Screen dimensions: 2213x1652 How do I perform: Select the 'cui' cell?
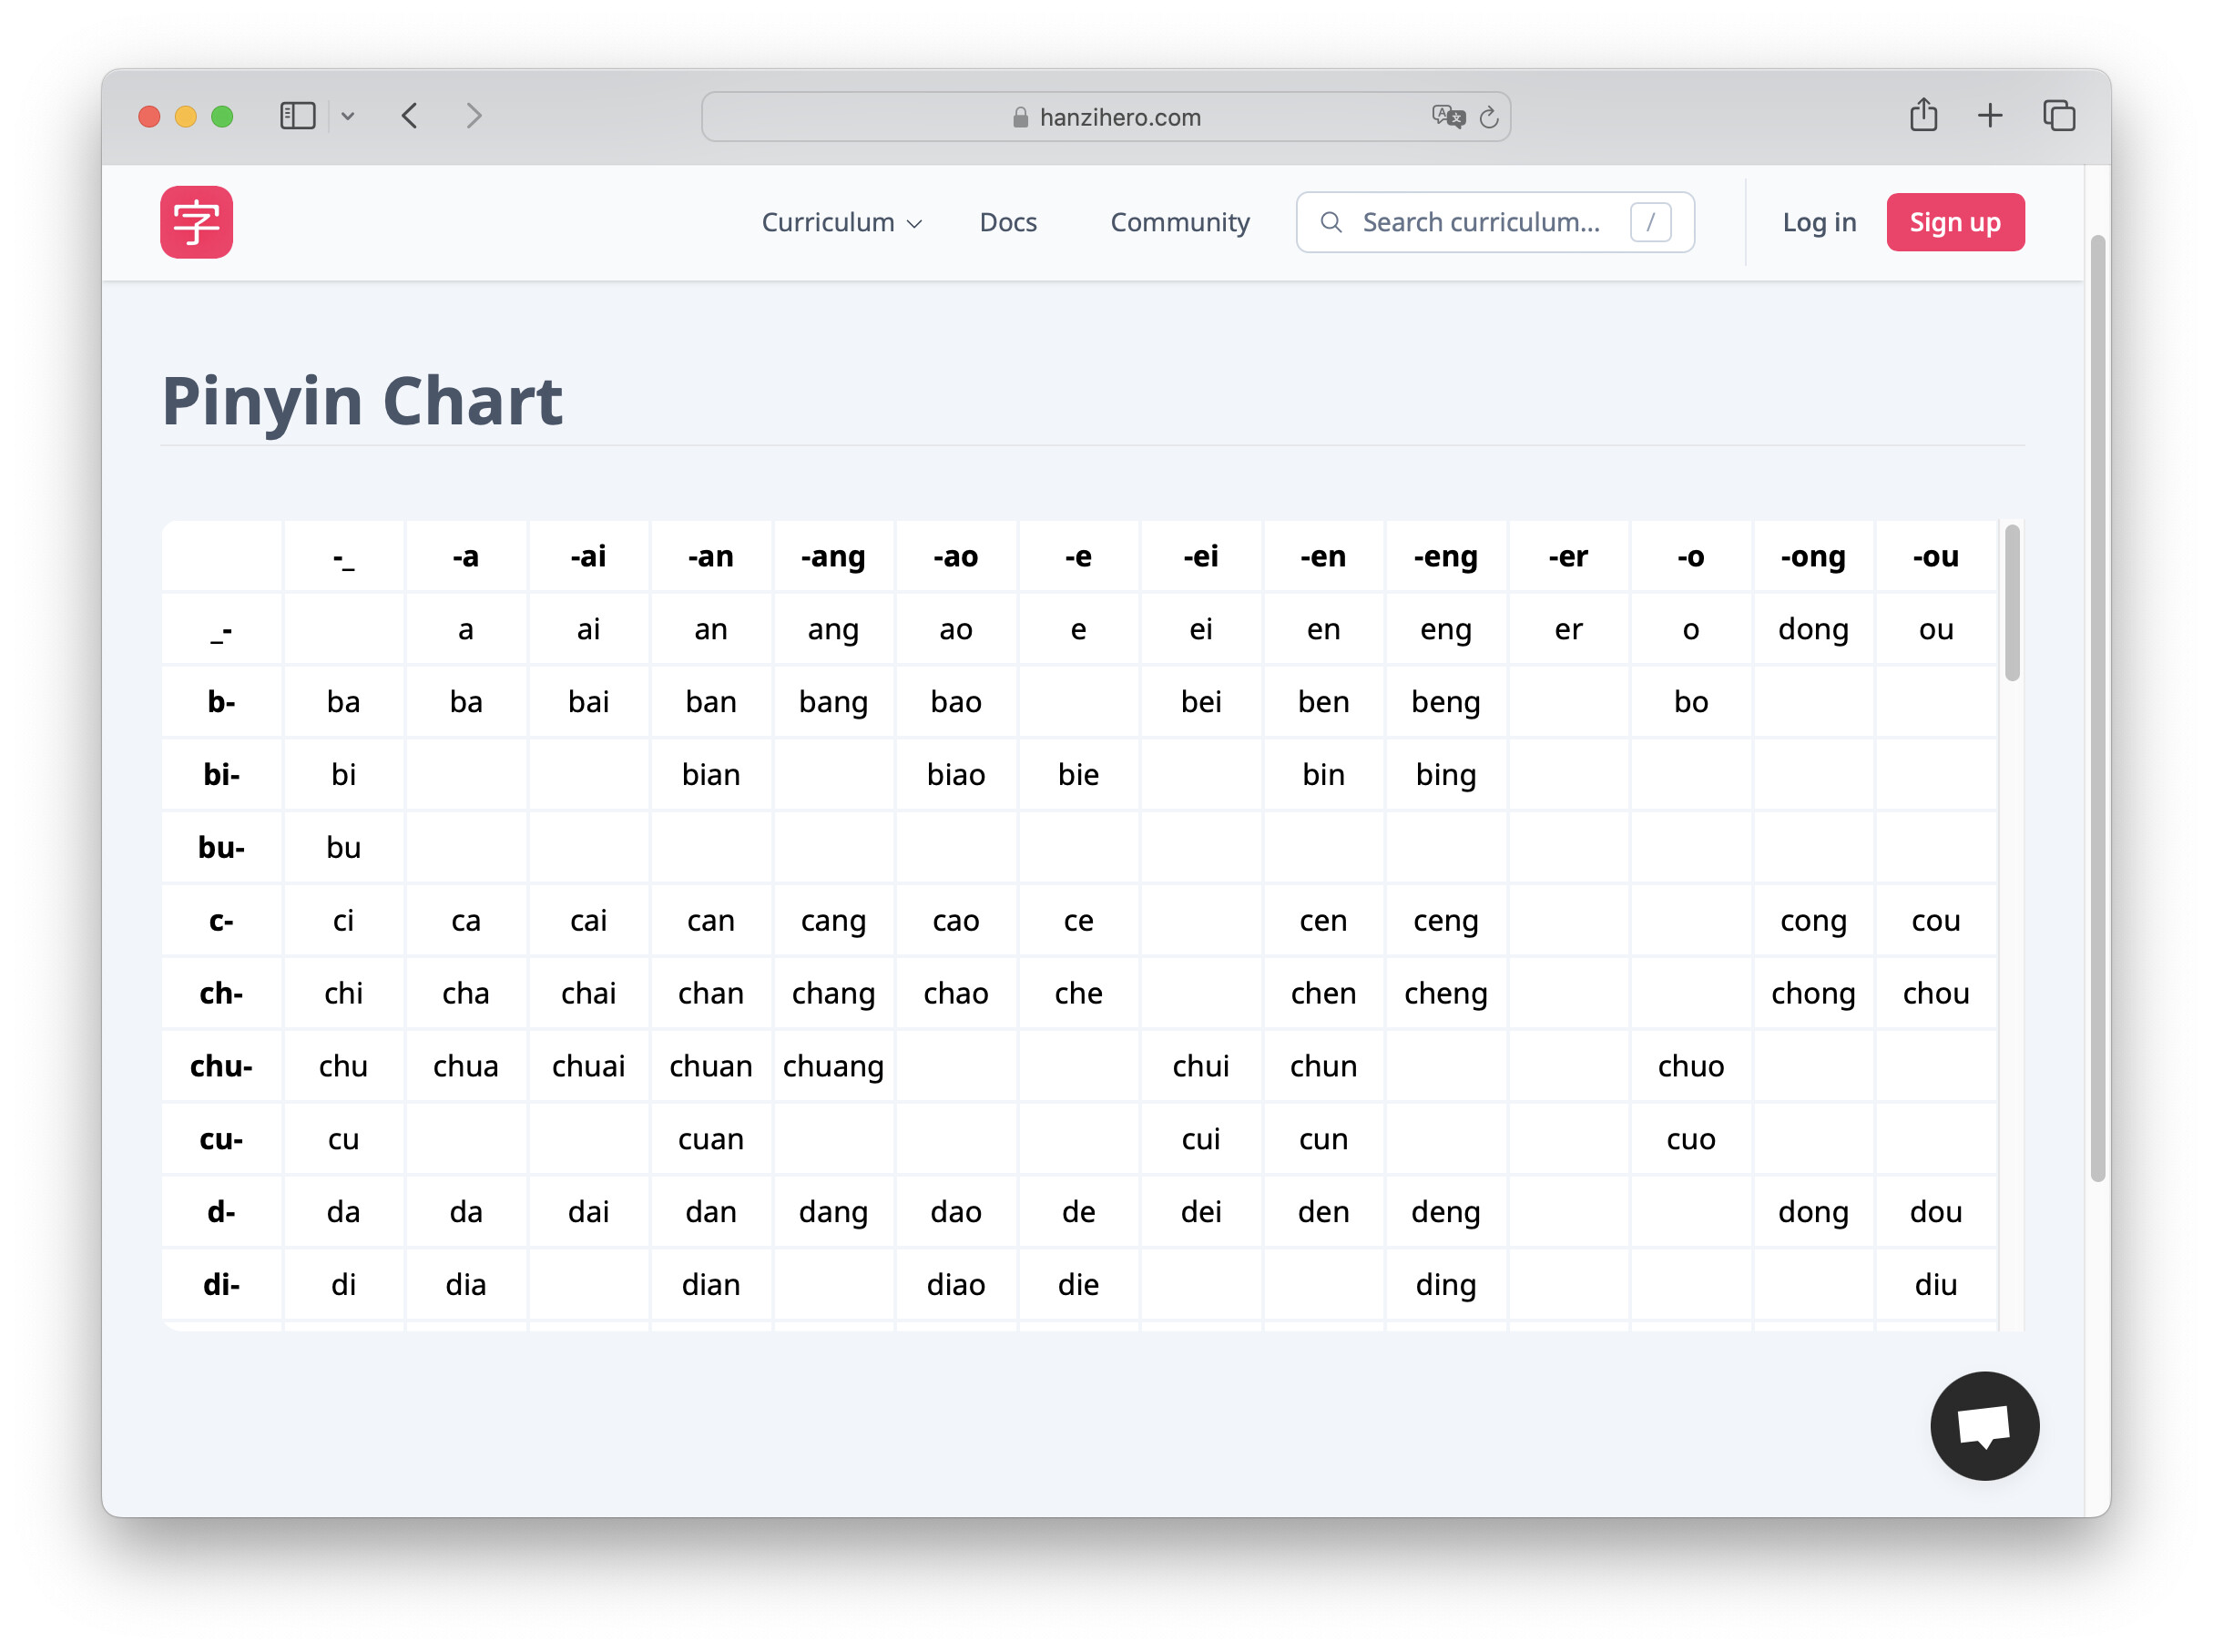tap(1200, 1139)
